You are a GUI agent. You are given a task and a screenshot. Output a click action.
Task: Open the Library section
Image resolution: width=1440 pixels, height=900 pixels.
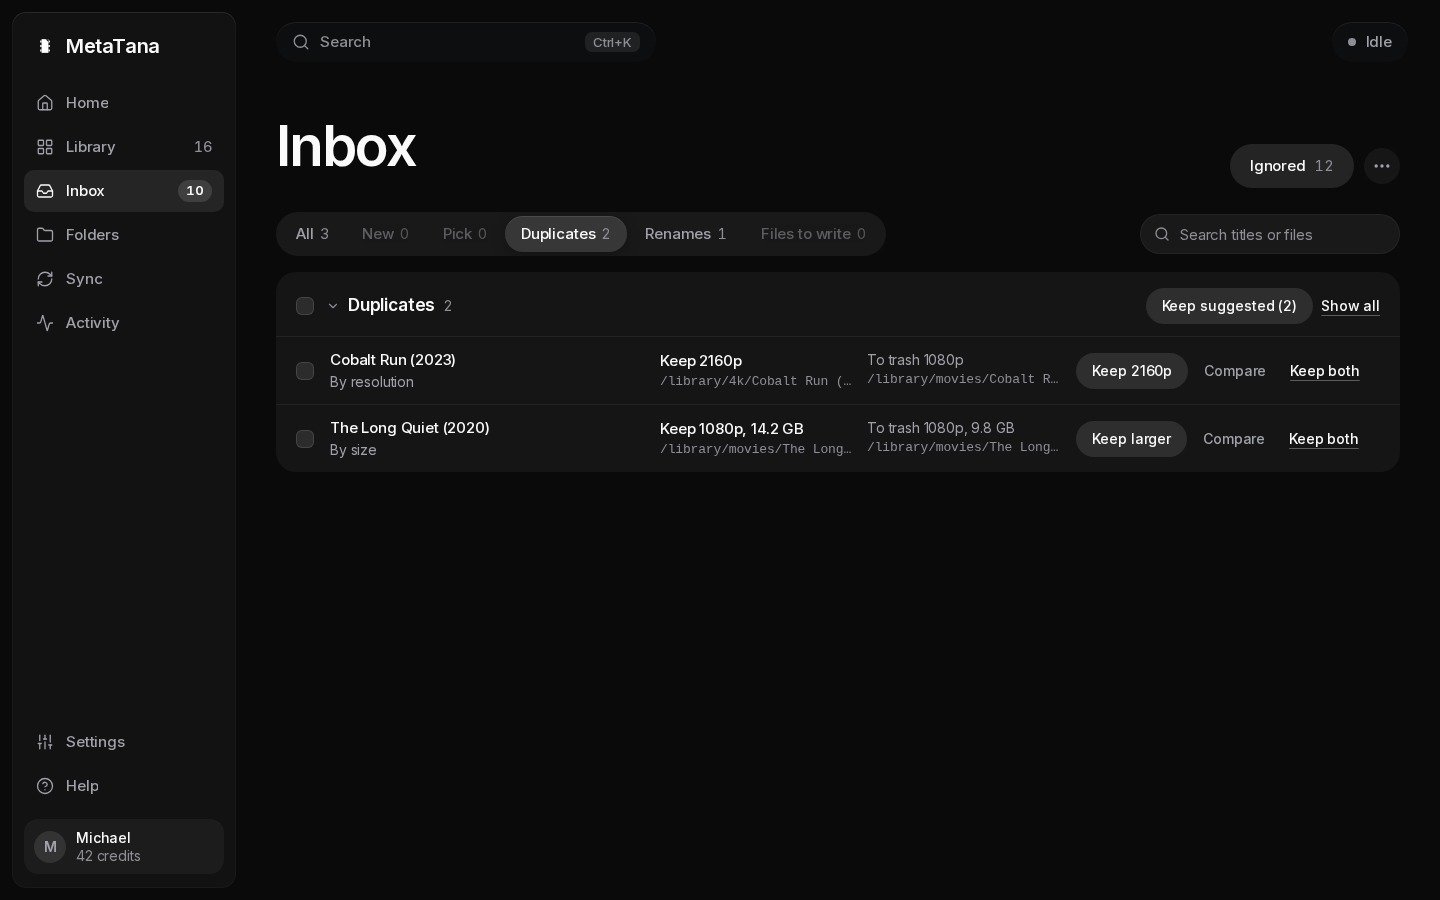click(124, 147)
